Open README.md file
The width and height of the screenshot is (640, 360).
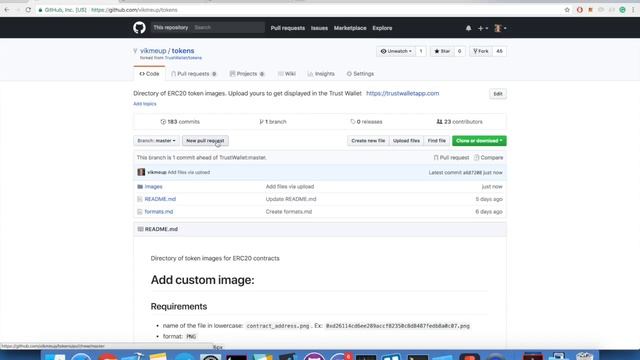click(160, 199)
